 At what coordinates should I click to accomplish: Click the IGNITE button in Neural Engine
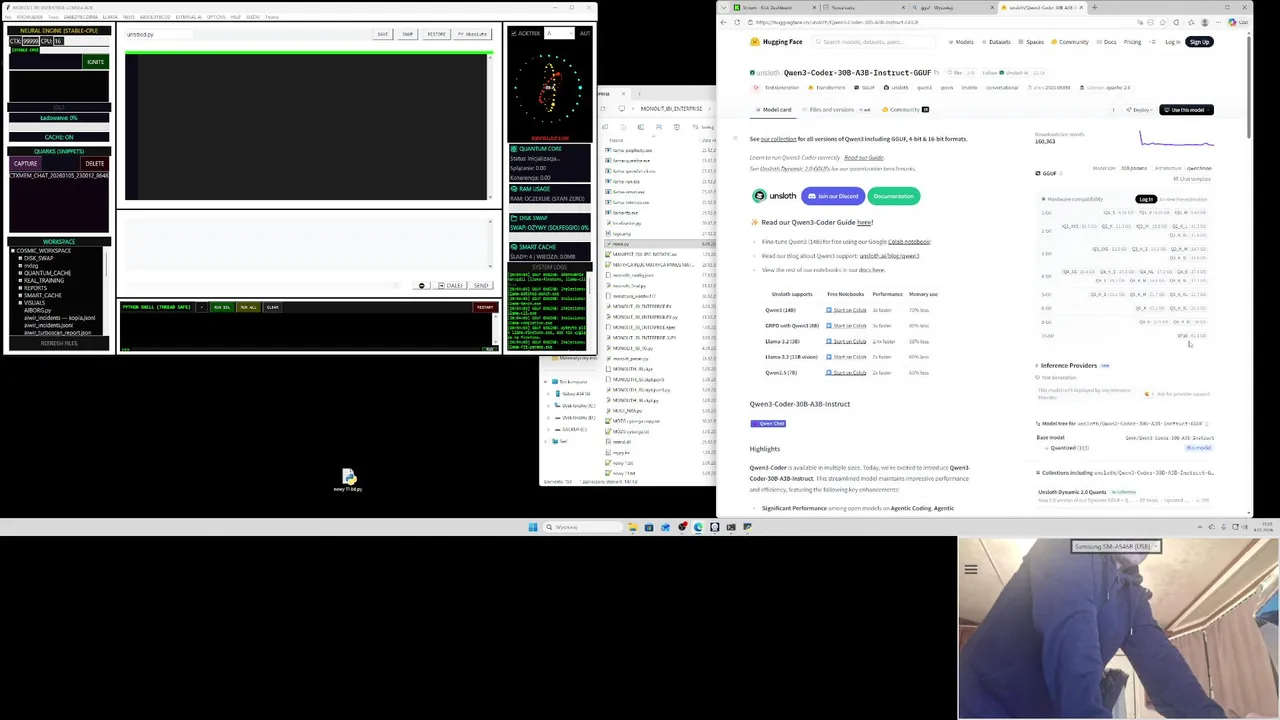[x=95, y=62]
